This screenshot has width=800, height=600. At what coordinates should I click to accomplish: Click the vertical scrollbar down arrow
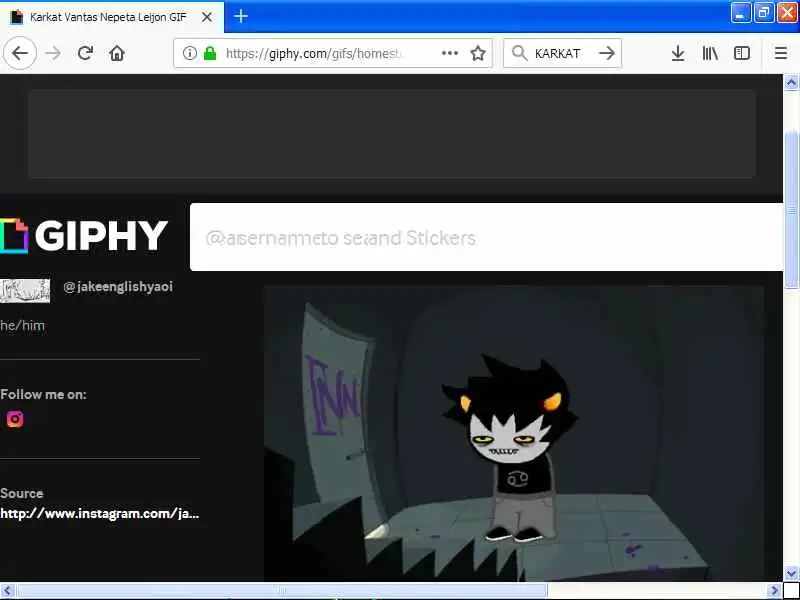tap(791, 573)
